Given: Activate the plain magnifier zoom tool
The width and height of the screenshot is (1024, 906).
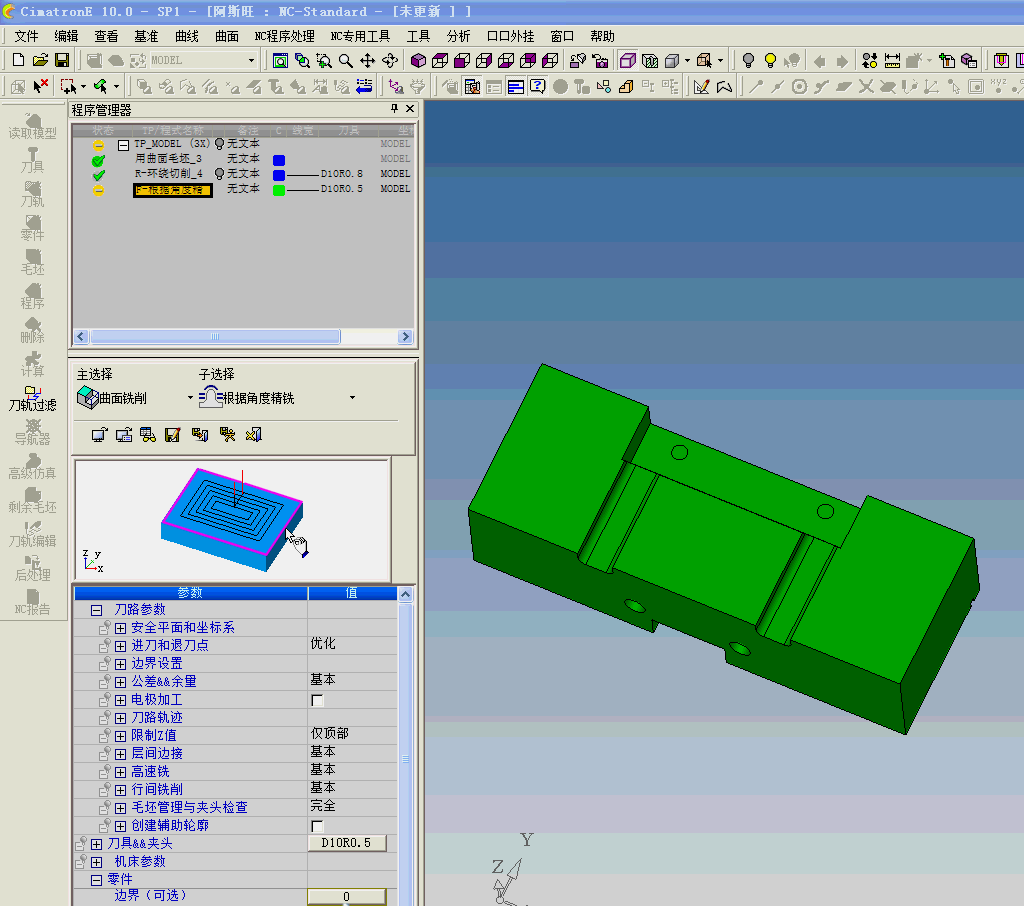Looking at the screenshot, I should click(345, 61).
